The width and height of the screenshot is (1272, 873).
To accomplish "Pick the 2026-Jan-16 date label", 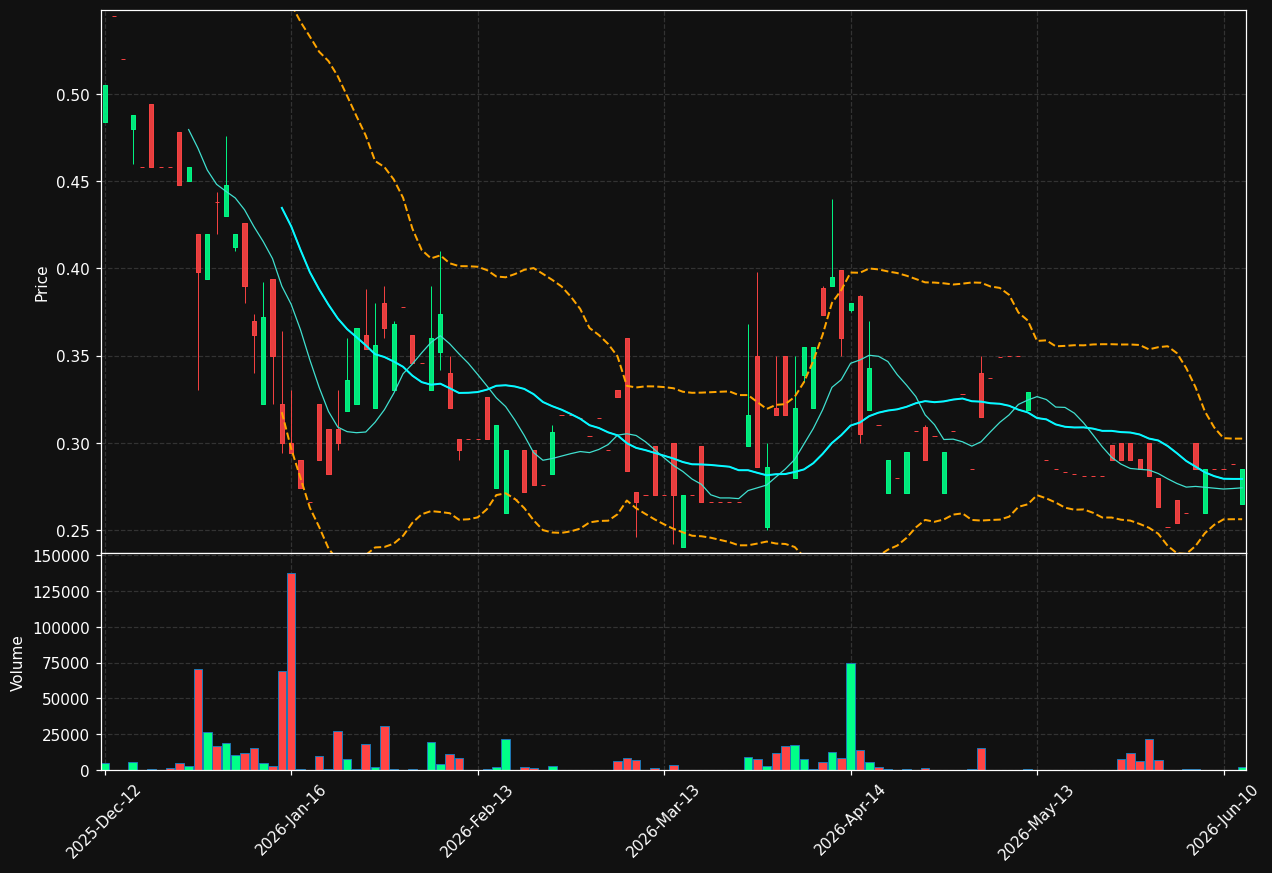I will (x=291, y=821).
